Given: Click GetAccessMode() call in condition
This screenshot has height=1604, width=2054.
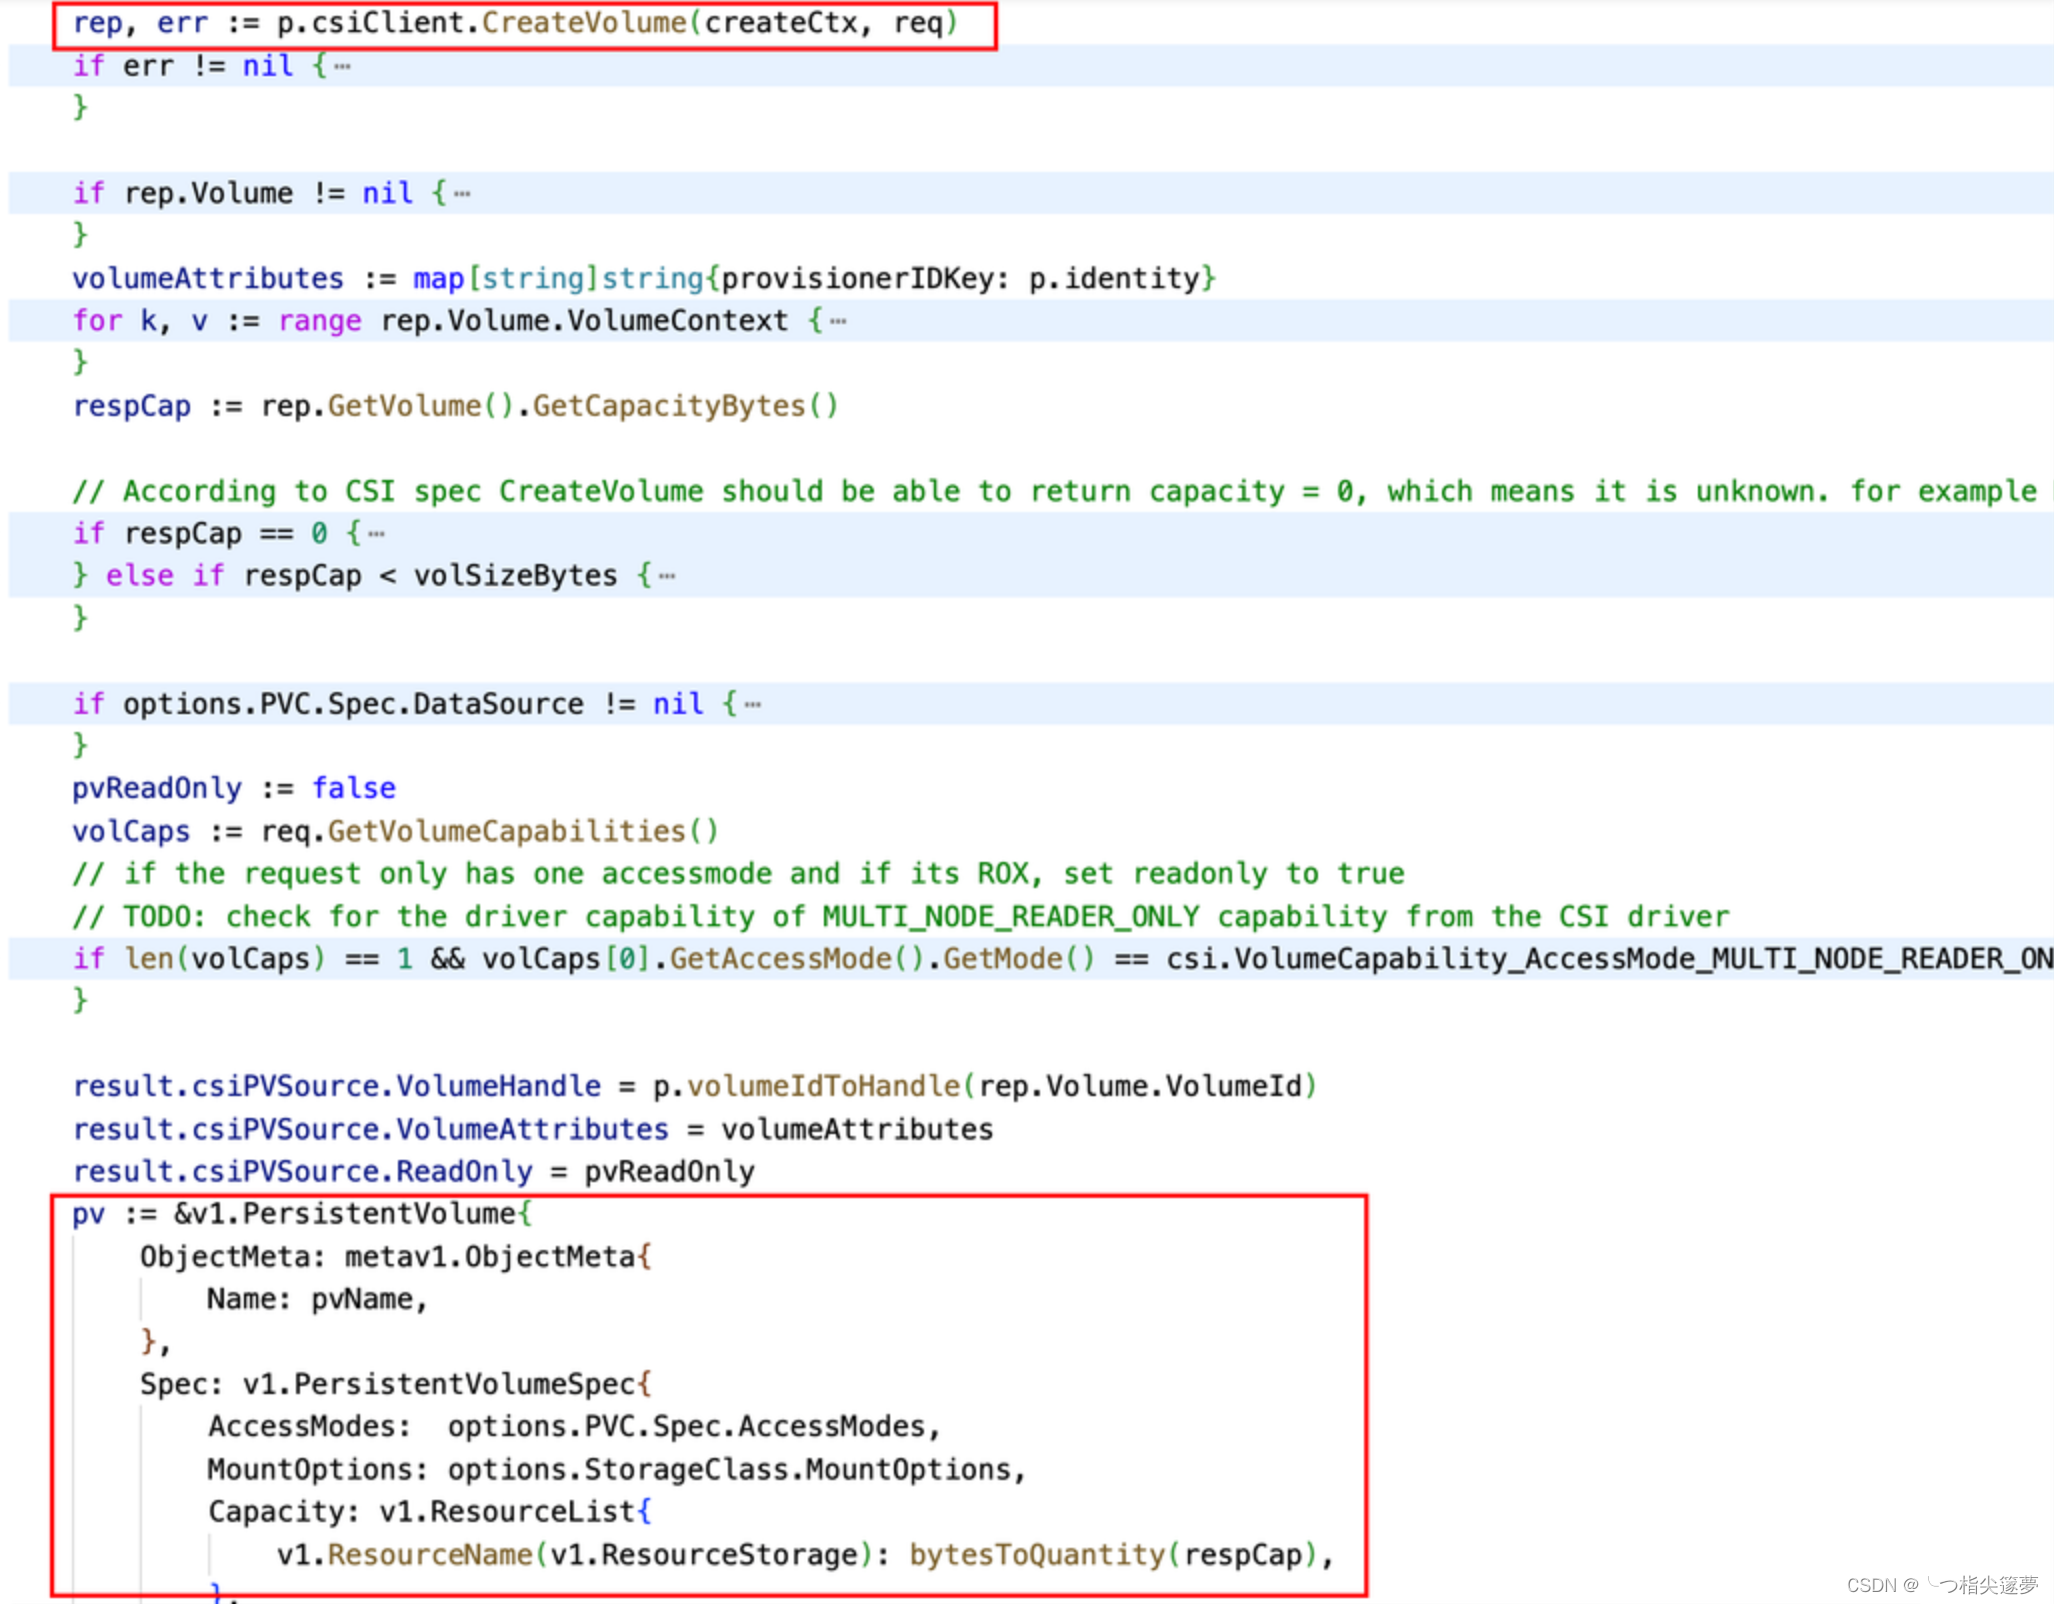Looking at the screenshot, I should [x=796, y=959].
